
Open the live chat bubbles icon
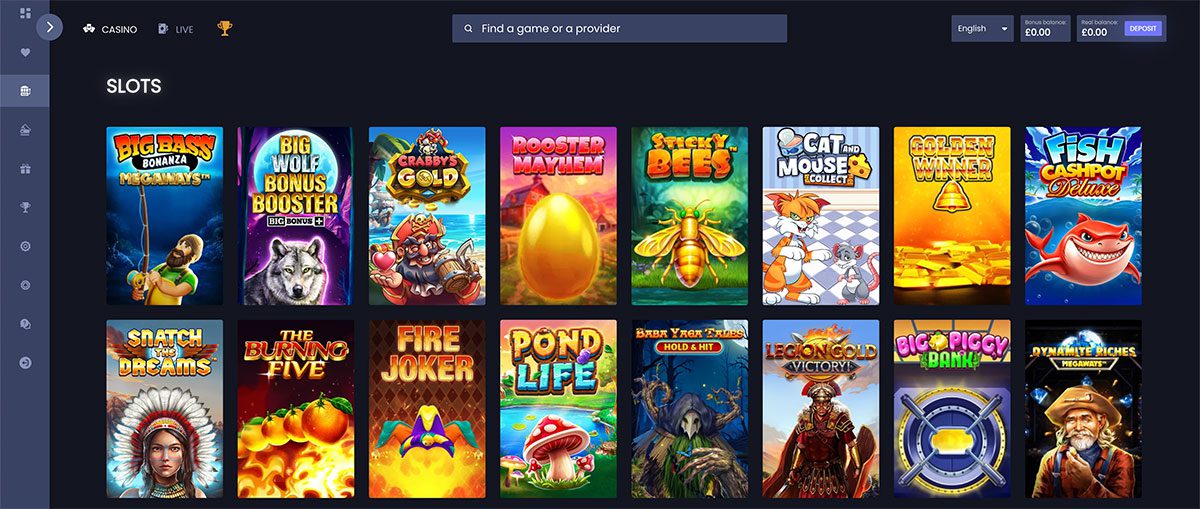[25, 324]
